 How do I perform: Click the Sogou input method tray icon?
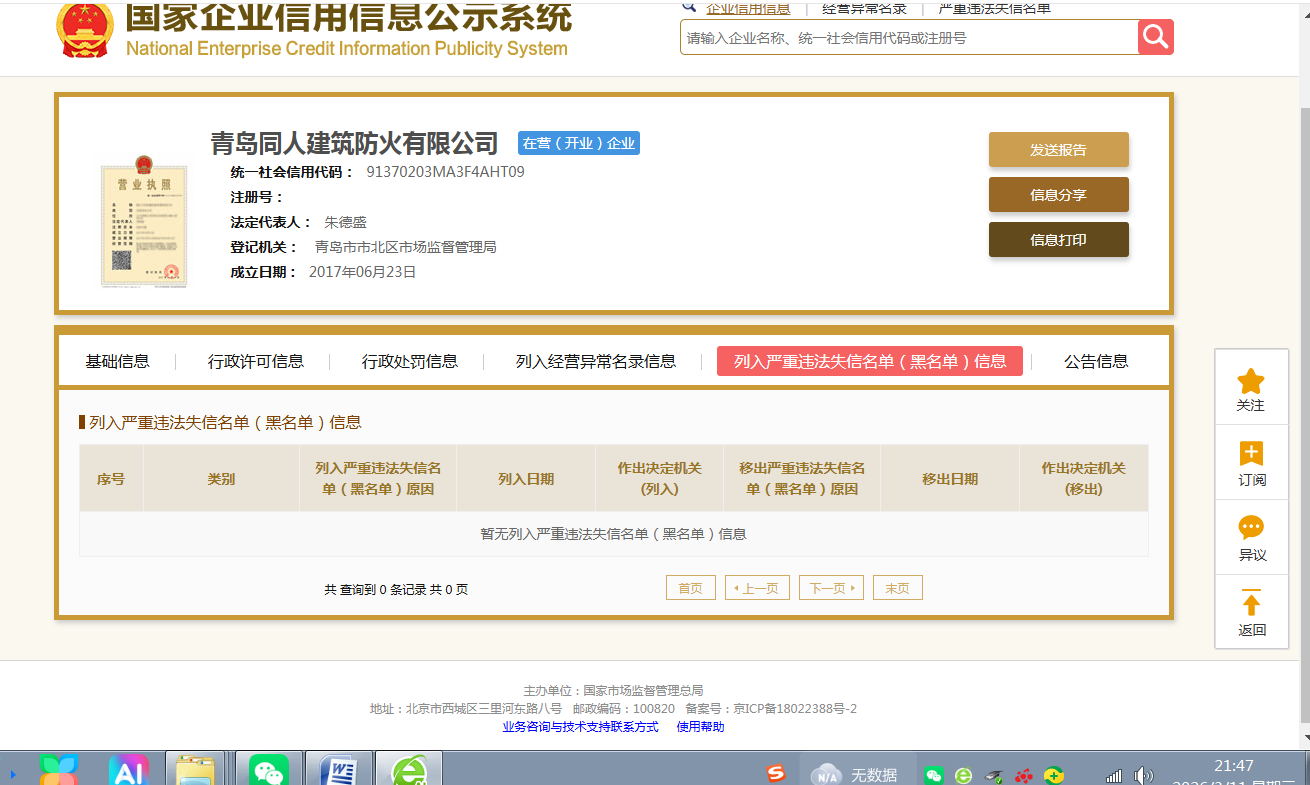tap(776, 774)
